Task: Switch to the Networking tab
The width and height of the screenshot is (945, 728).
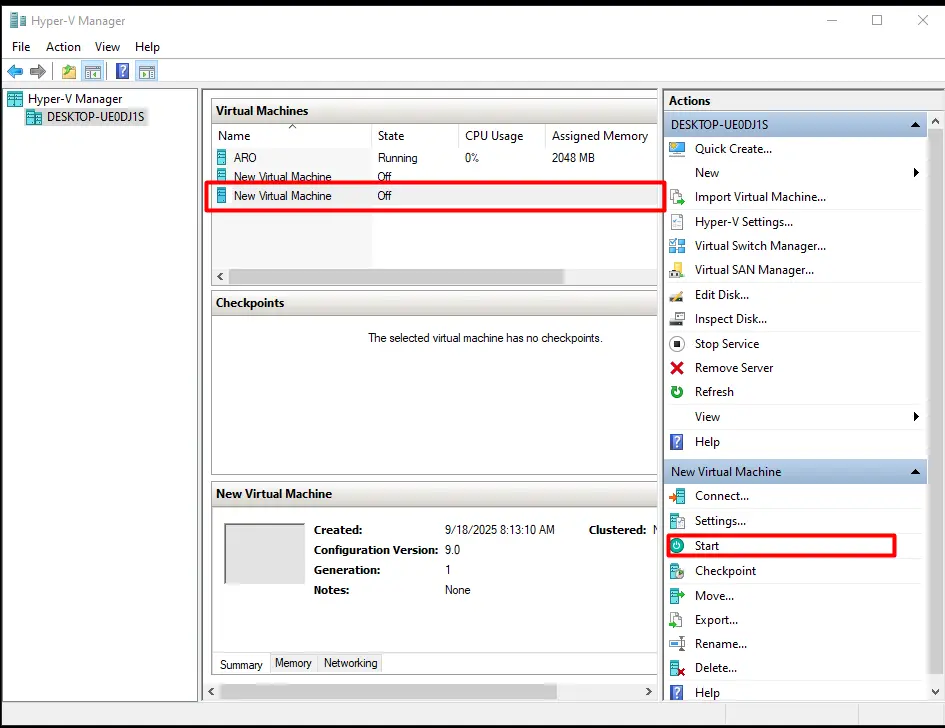Action: tap(351, 663)
